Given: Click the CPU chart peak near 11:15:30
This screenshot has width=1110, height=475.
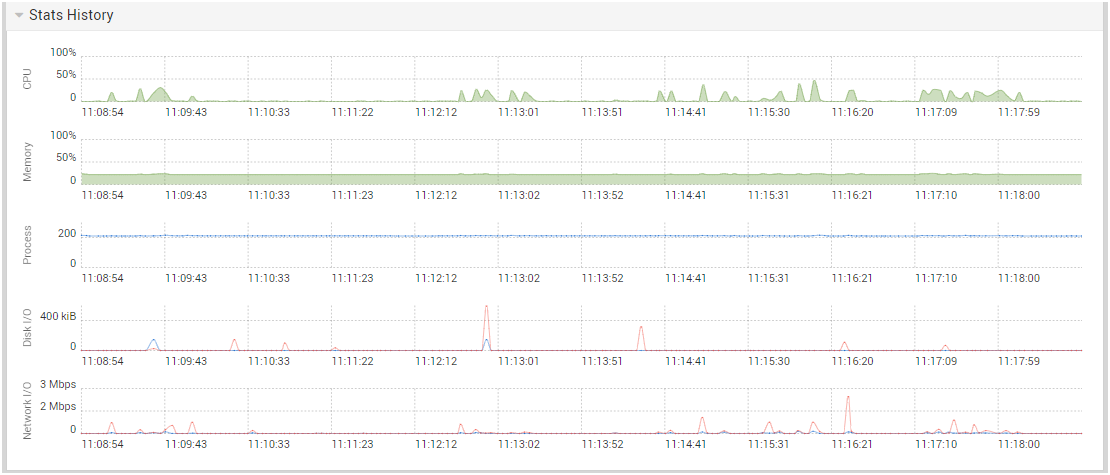Looking at the screenshot, I should pos(814,91).
